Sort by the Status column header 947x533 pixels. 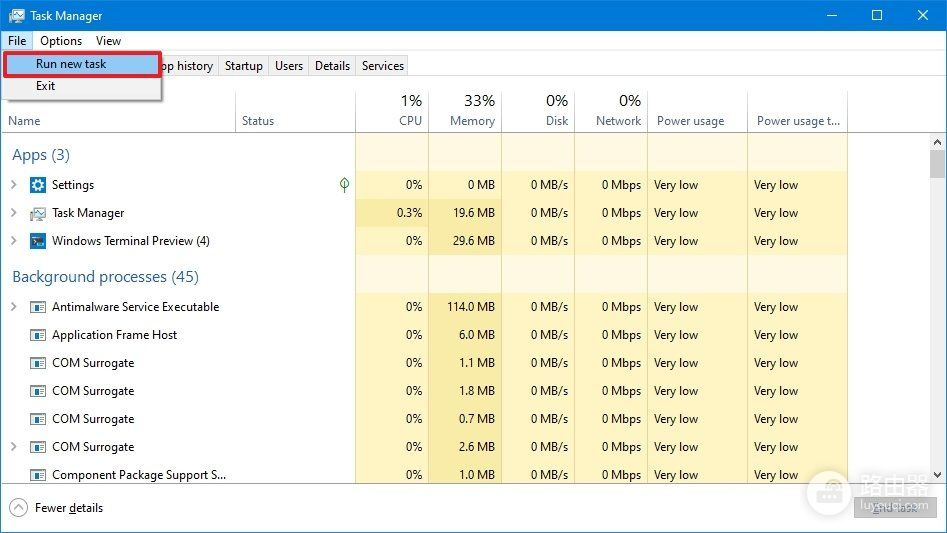295,112
